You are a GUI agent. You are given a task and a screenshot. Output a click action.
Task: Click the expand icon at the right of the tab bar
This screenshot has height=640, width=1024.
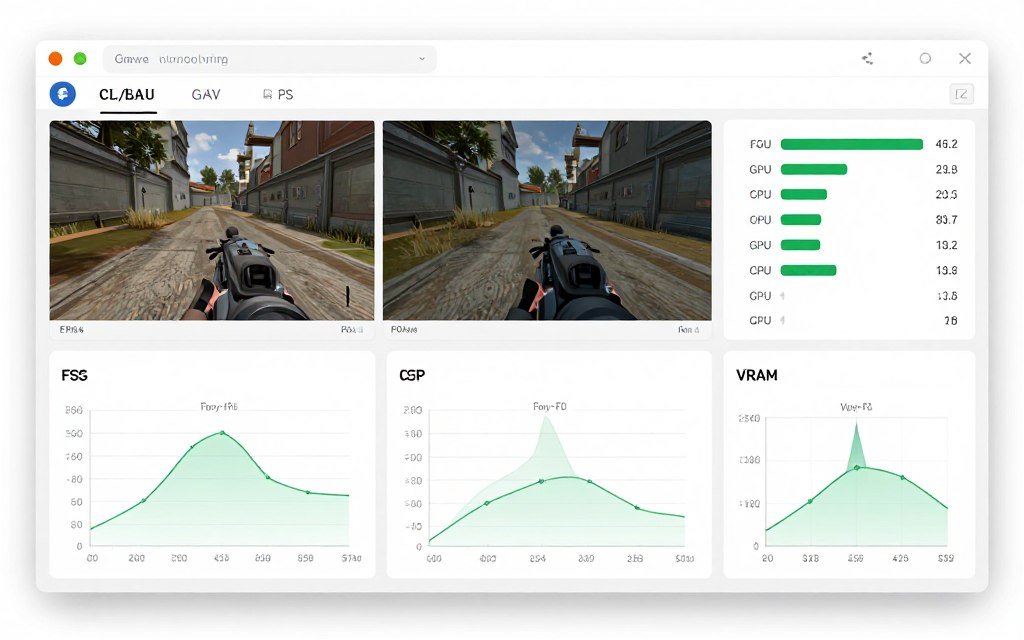(x=961, y=93)
